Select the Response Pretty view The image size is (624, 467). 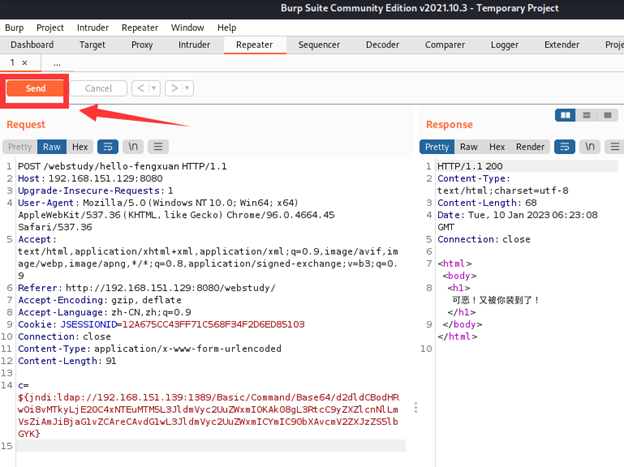click(x=437, y=147)
